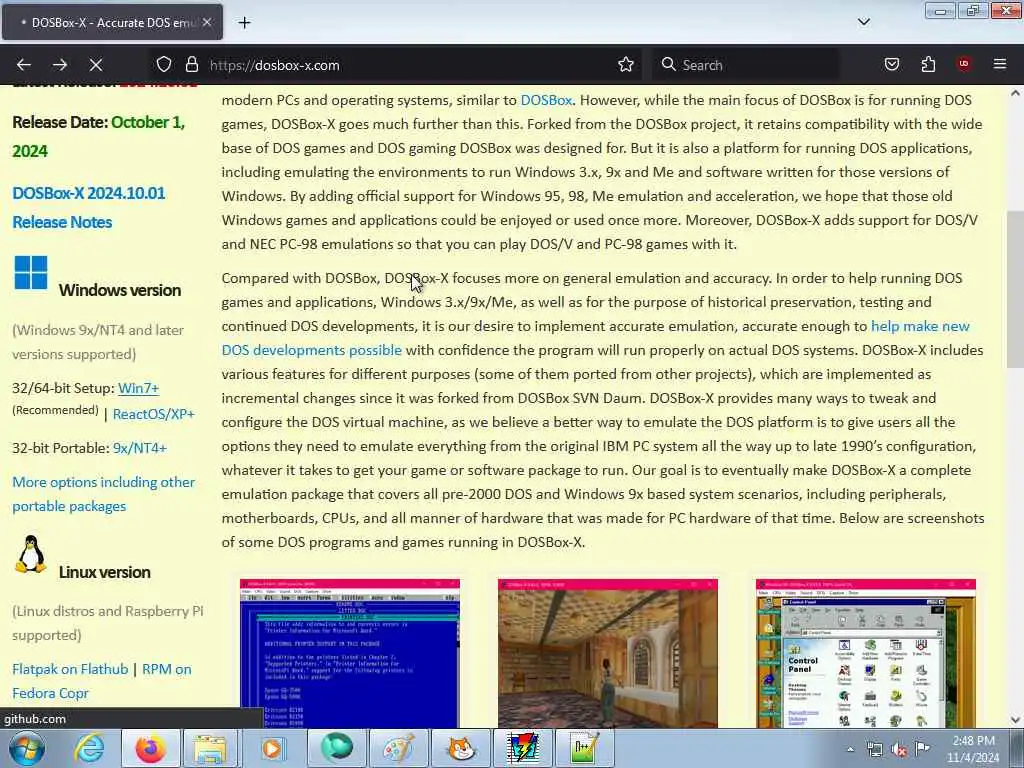This screenshot has height=768, width=1024.
Task: Go back to the previous page
Action: pos(24,65)
